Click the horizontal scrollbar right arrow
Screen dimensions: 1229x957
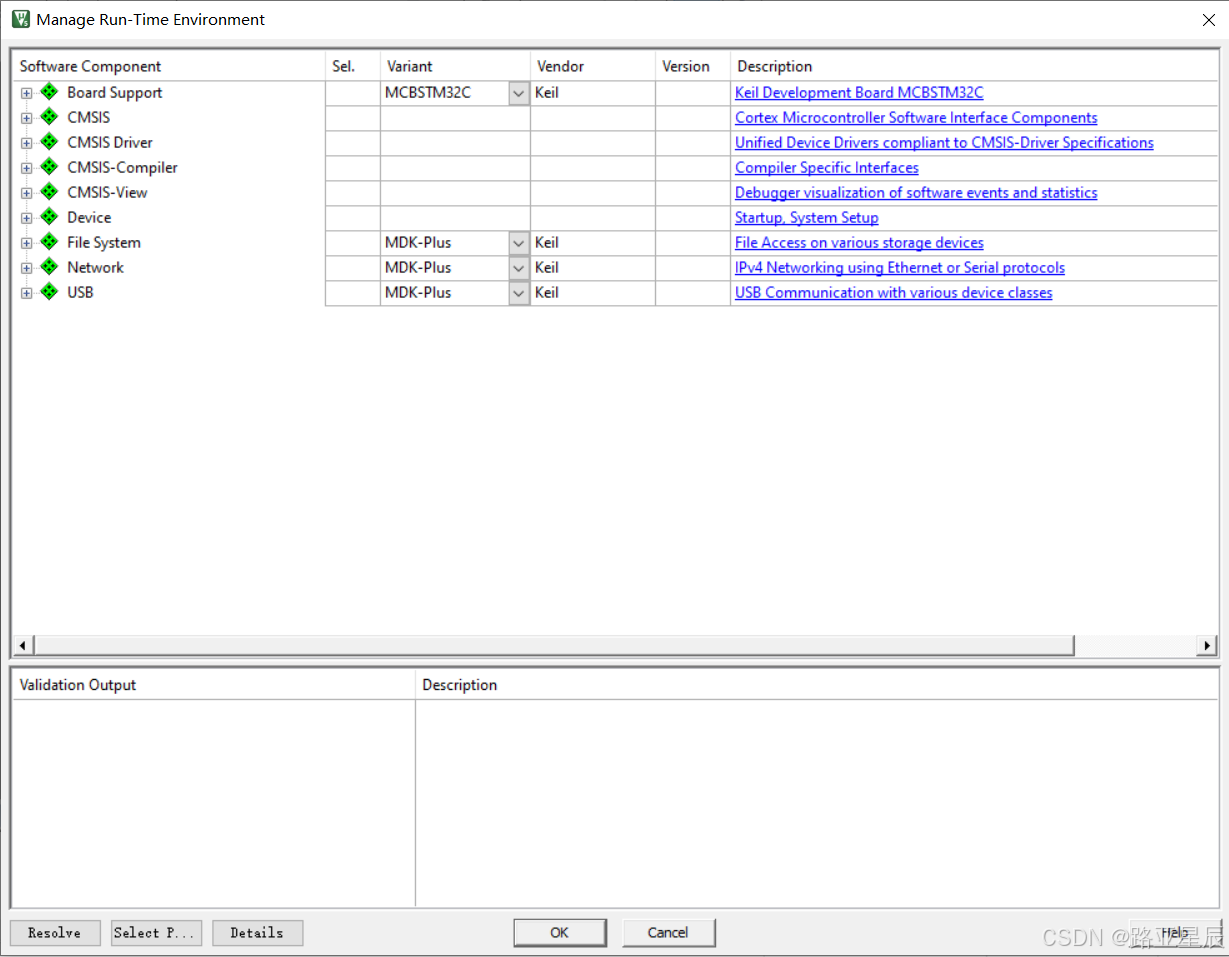pos(1208,645)
